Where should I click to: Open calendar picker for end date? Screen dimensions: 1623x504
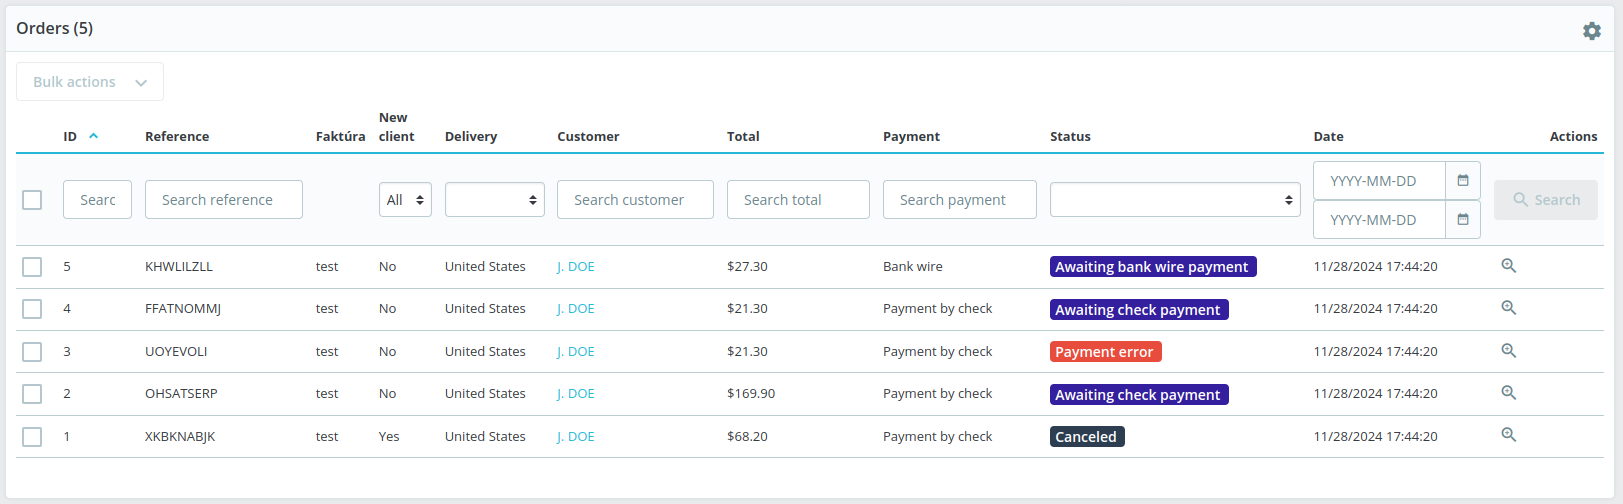pyautogui.click(x=1462, y=220)
